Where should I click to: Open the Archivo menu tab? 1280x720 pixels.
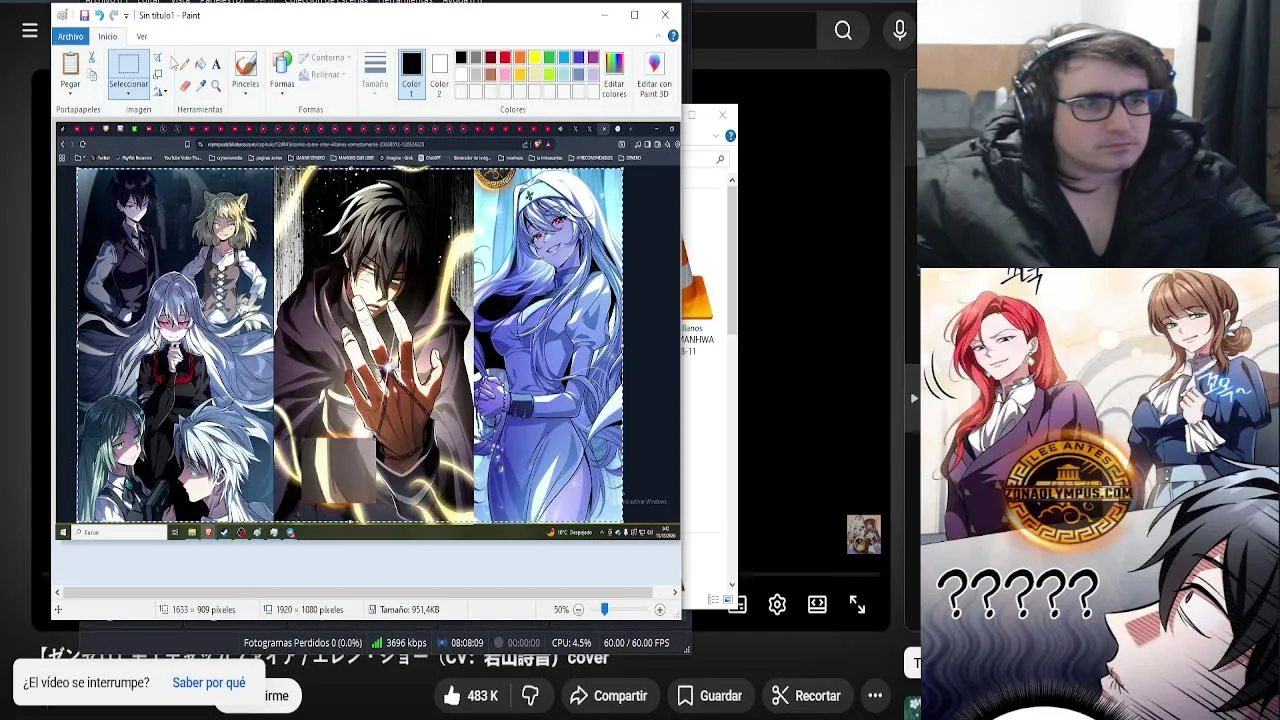(x=70, y=36)
